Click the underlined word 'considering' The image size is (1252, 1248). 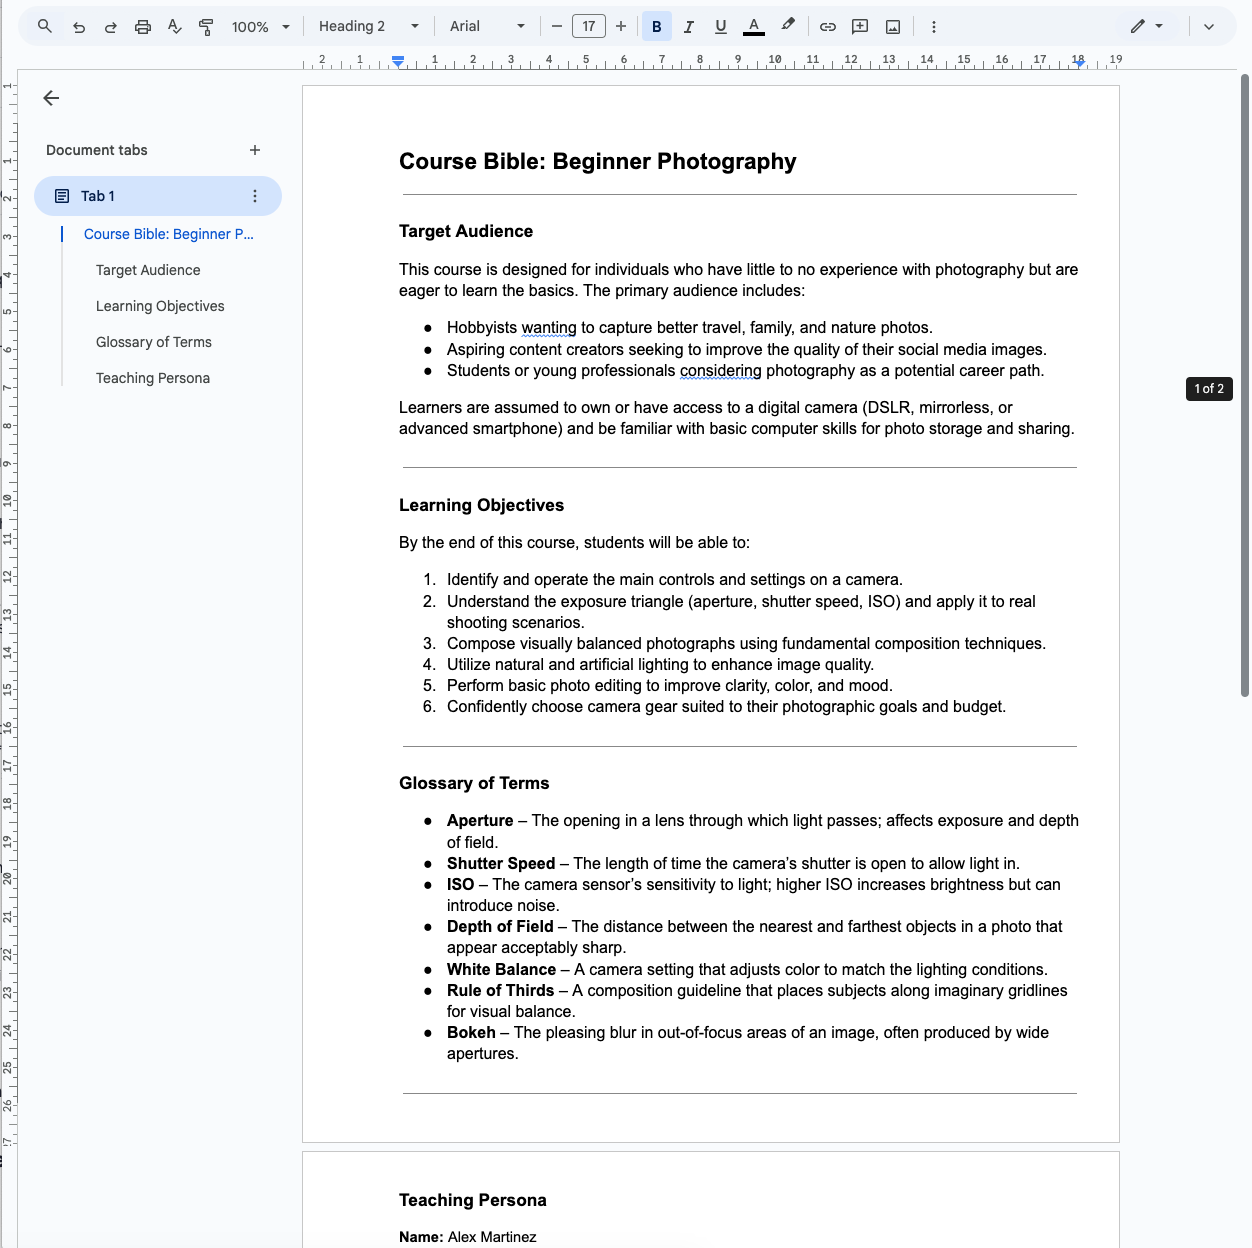(x=721, y=371)
